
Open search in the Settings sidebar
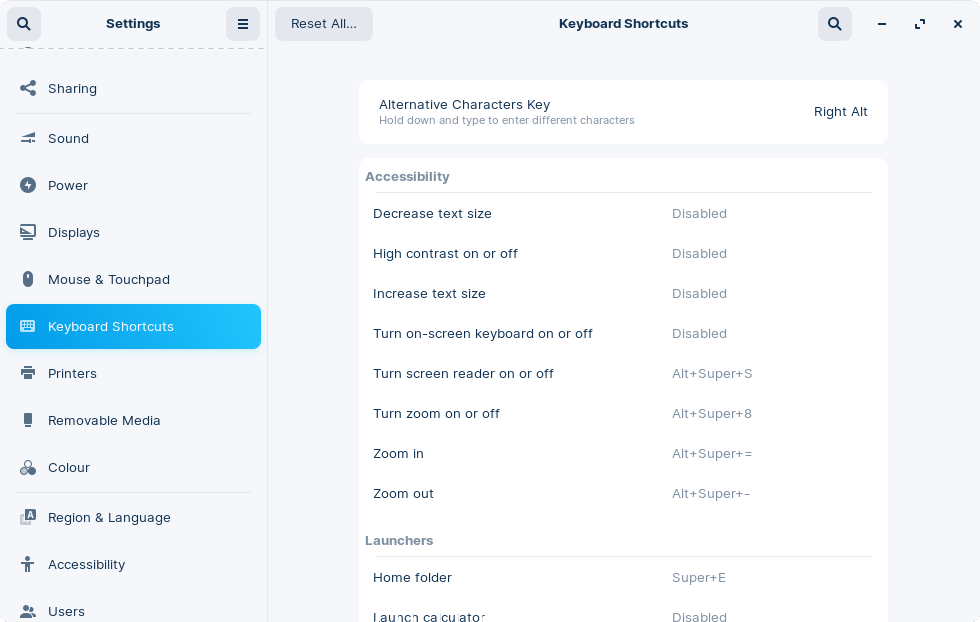(x=24, y=23)
